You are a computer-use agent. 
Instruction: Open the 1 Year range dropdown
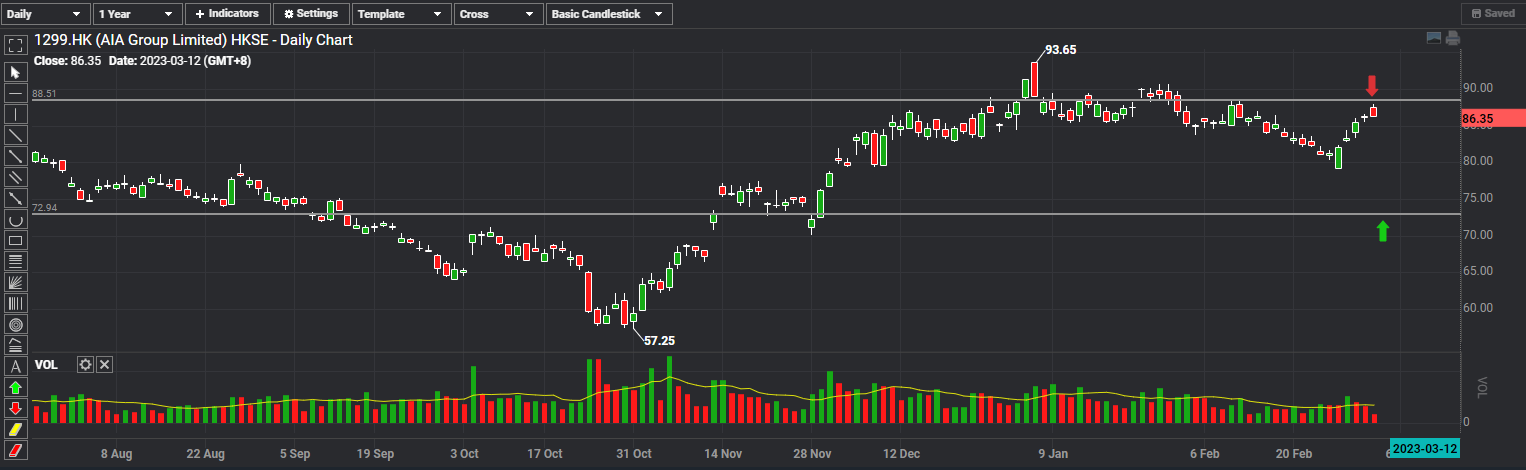click(138, 14)
